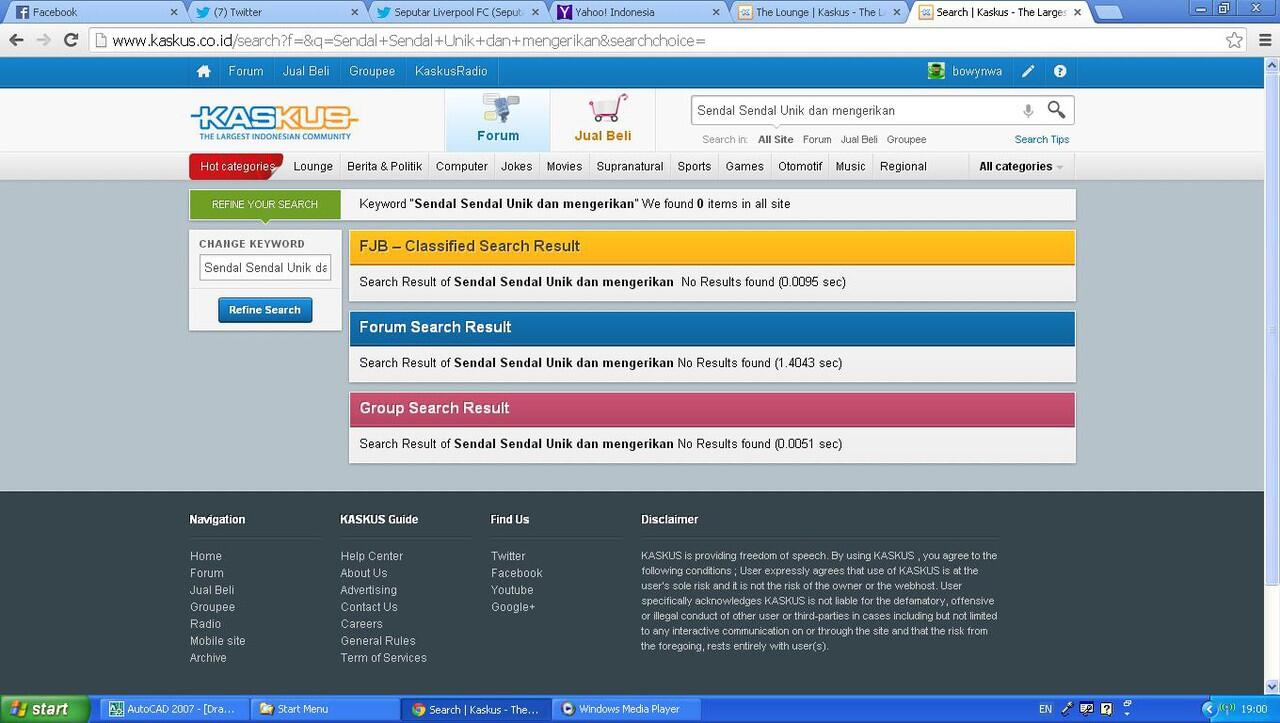Restrict search to Forum under Search in
This screenshot has height=723, width=1280.
point(817,140)
